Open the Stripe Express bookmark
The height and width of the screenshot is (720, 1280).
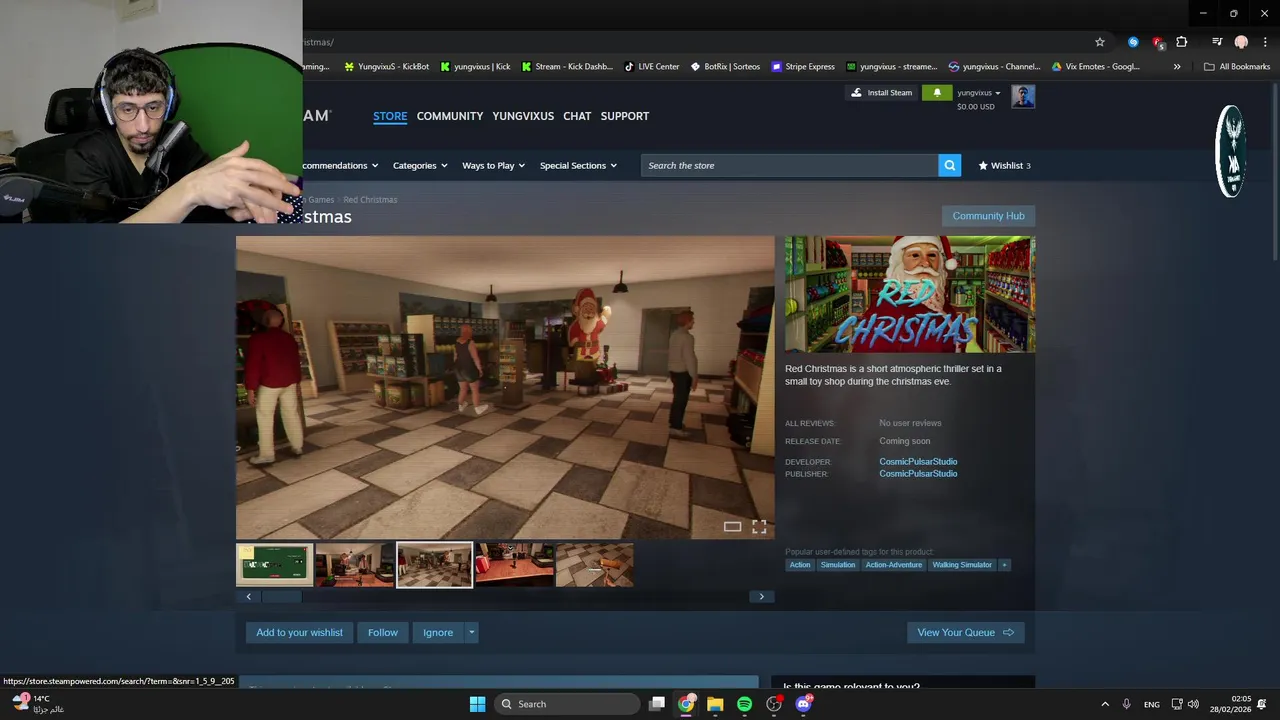tap(803, 67)
